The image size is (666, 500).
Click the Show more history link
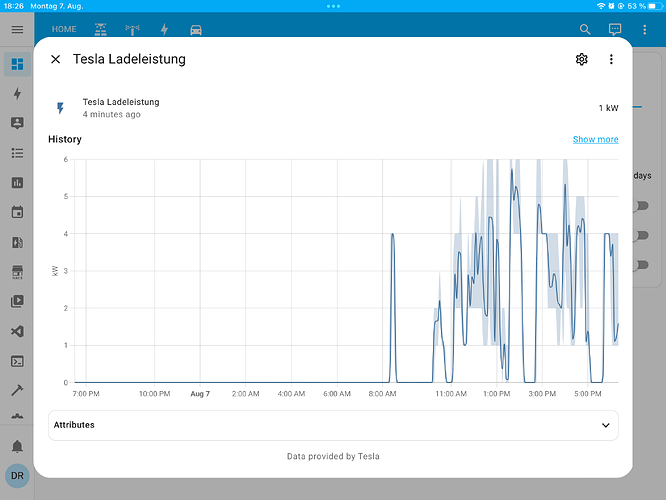click(595, 139)
